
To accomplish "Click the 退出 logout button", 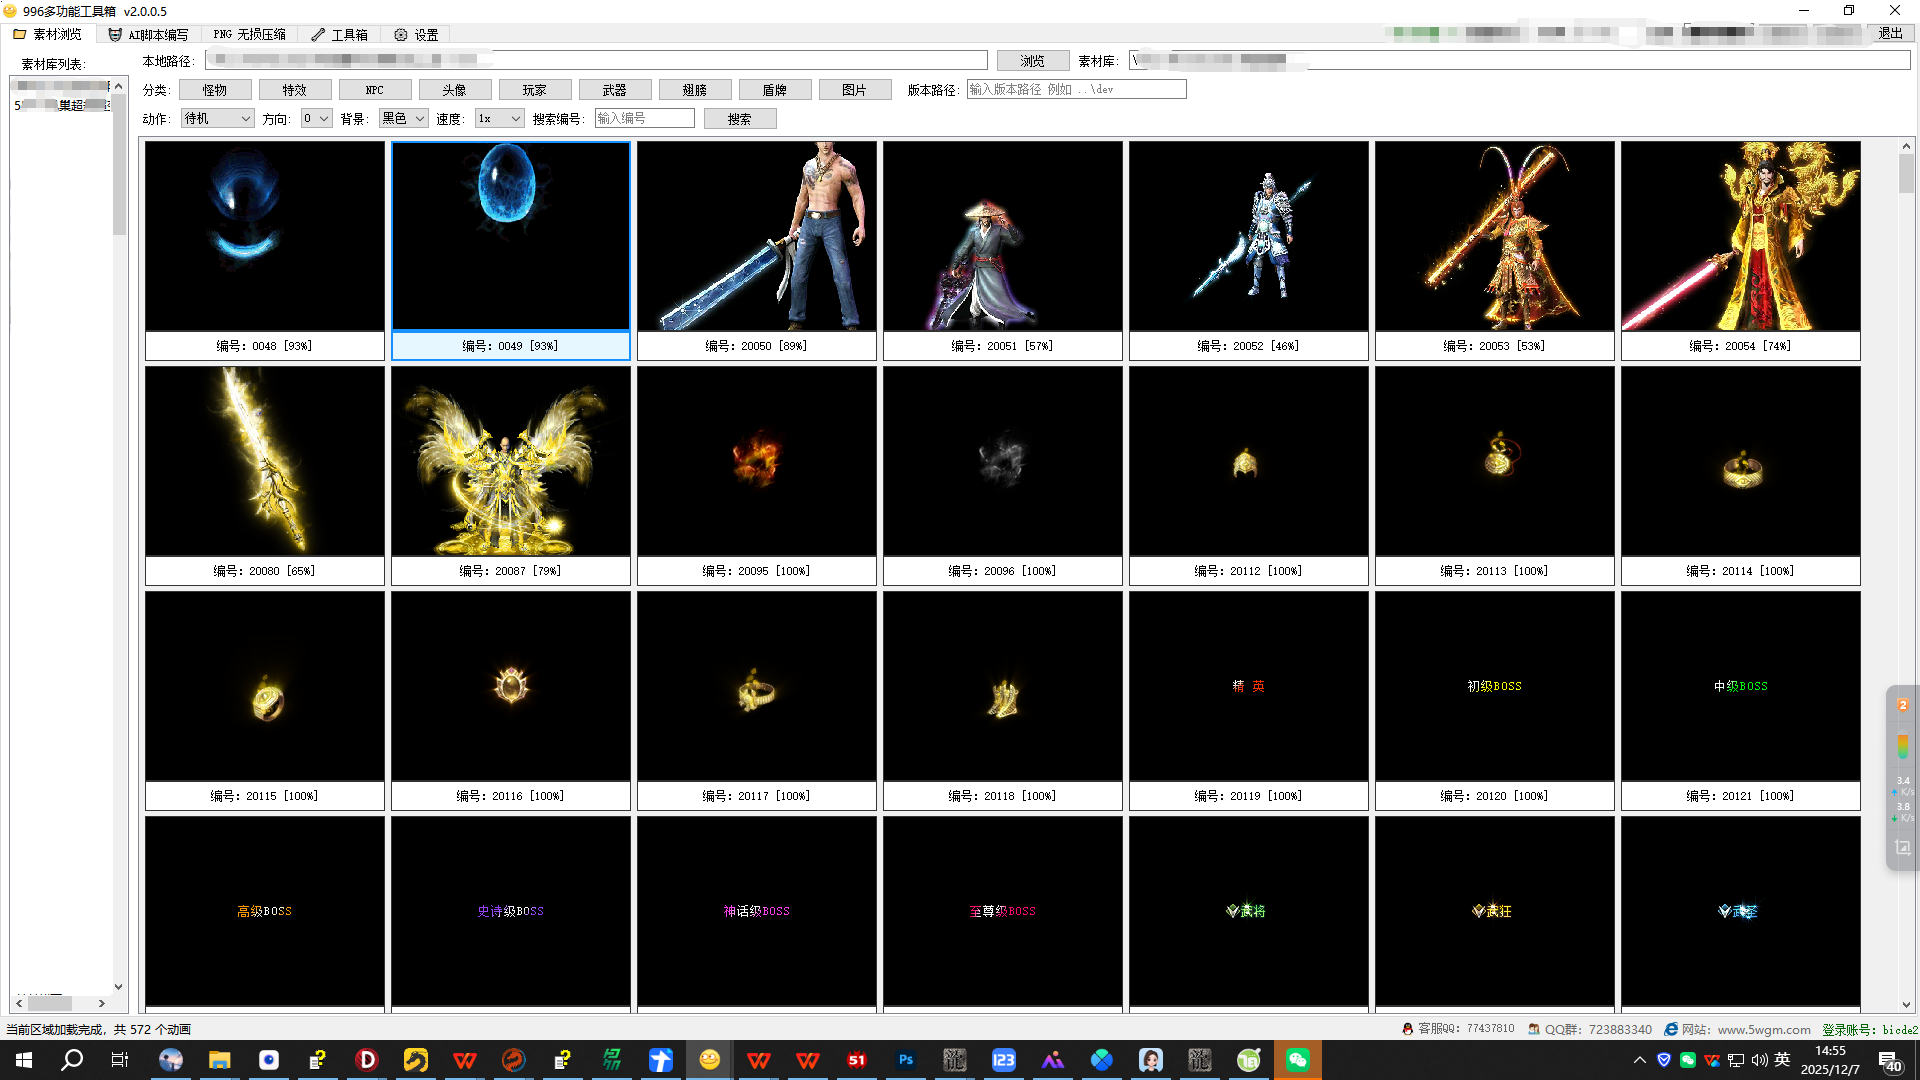I will 1889,33.
